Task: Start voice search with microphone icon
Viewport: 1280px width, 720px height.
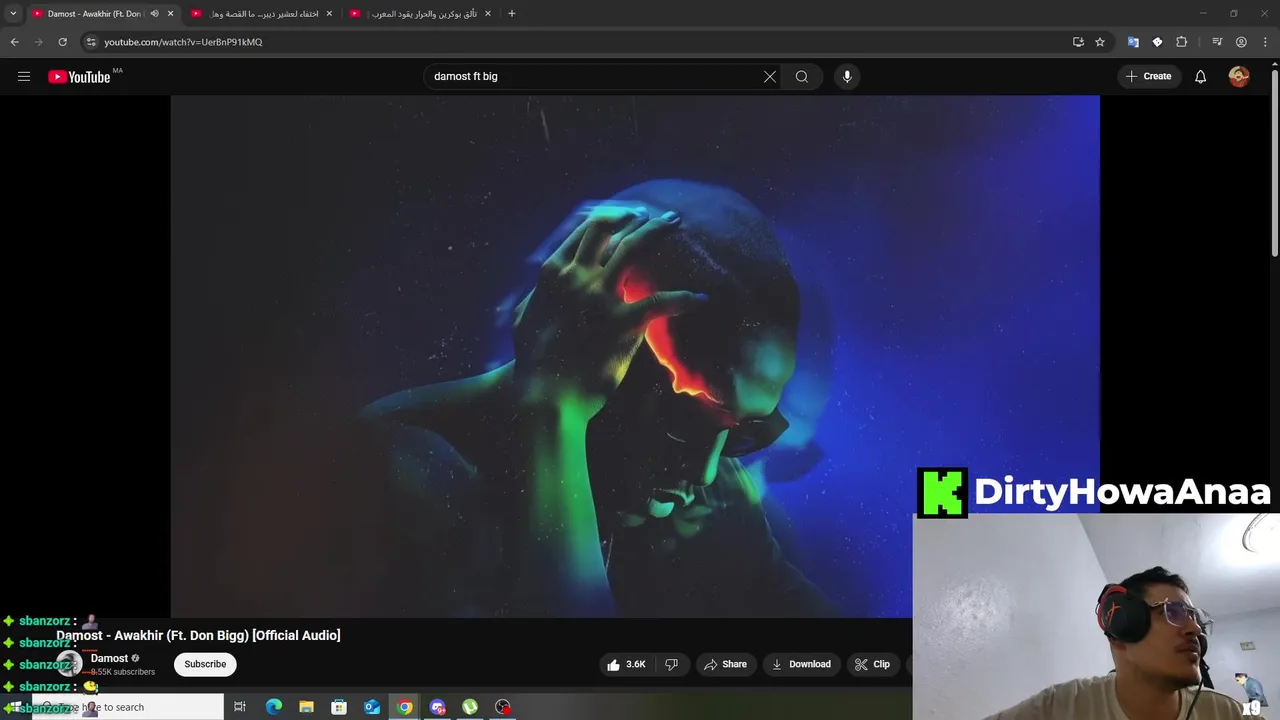Action: 847,76
